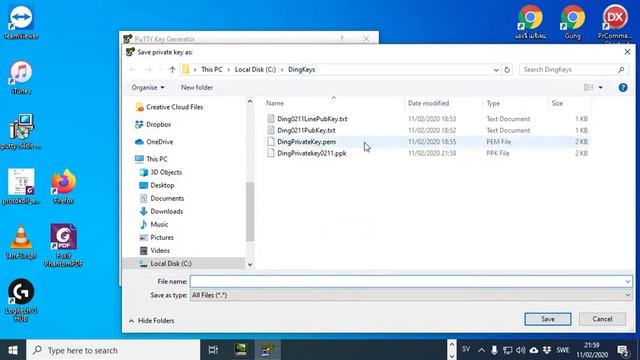Open the leftmost Chrome desktop shortcut
The image size is (640, 360).
click(530, 22)
